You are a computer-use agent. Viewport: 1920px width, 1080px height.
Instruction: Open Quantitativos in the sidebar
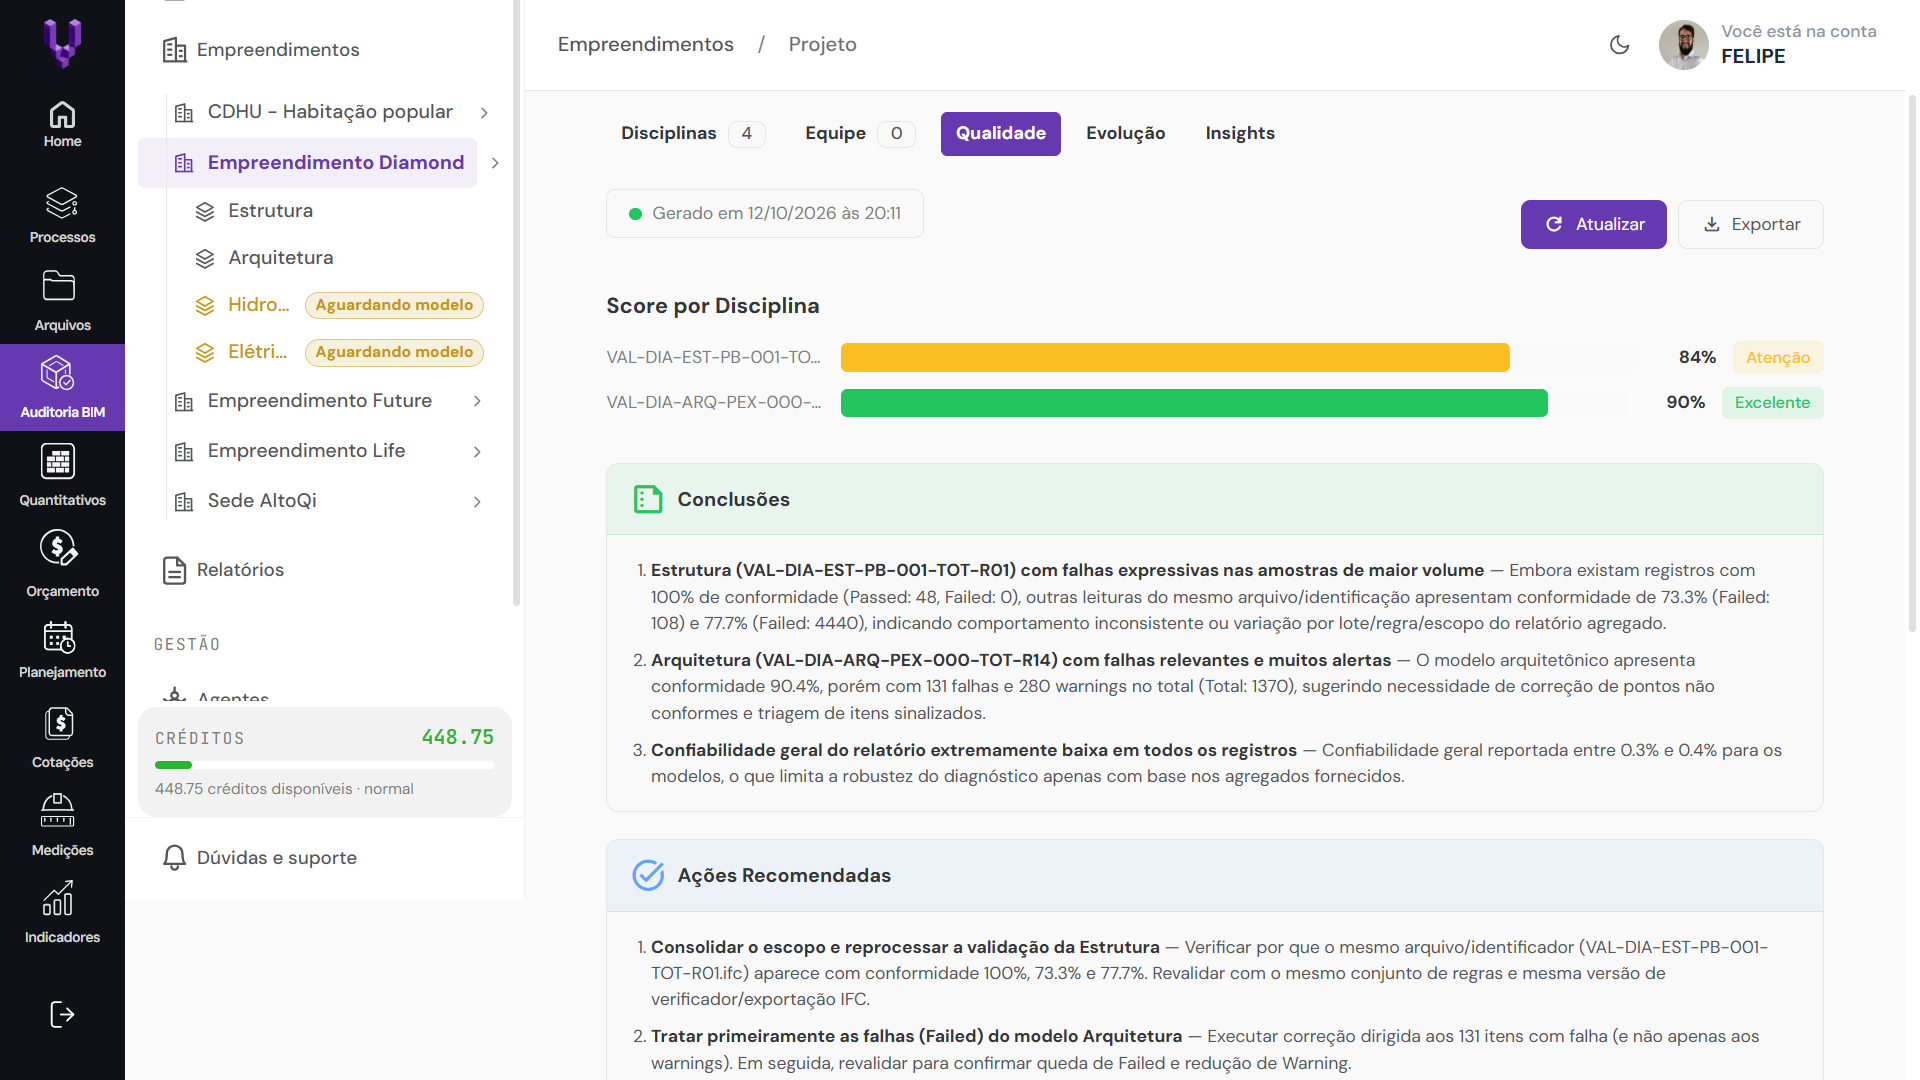[x=62, y=476]
